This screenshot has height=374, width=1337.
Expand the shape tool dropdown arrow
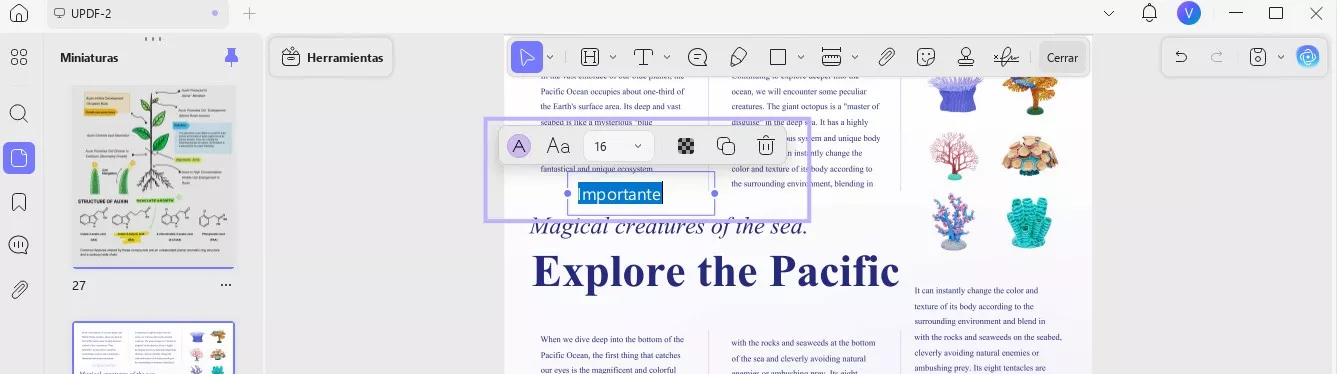802,57
